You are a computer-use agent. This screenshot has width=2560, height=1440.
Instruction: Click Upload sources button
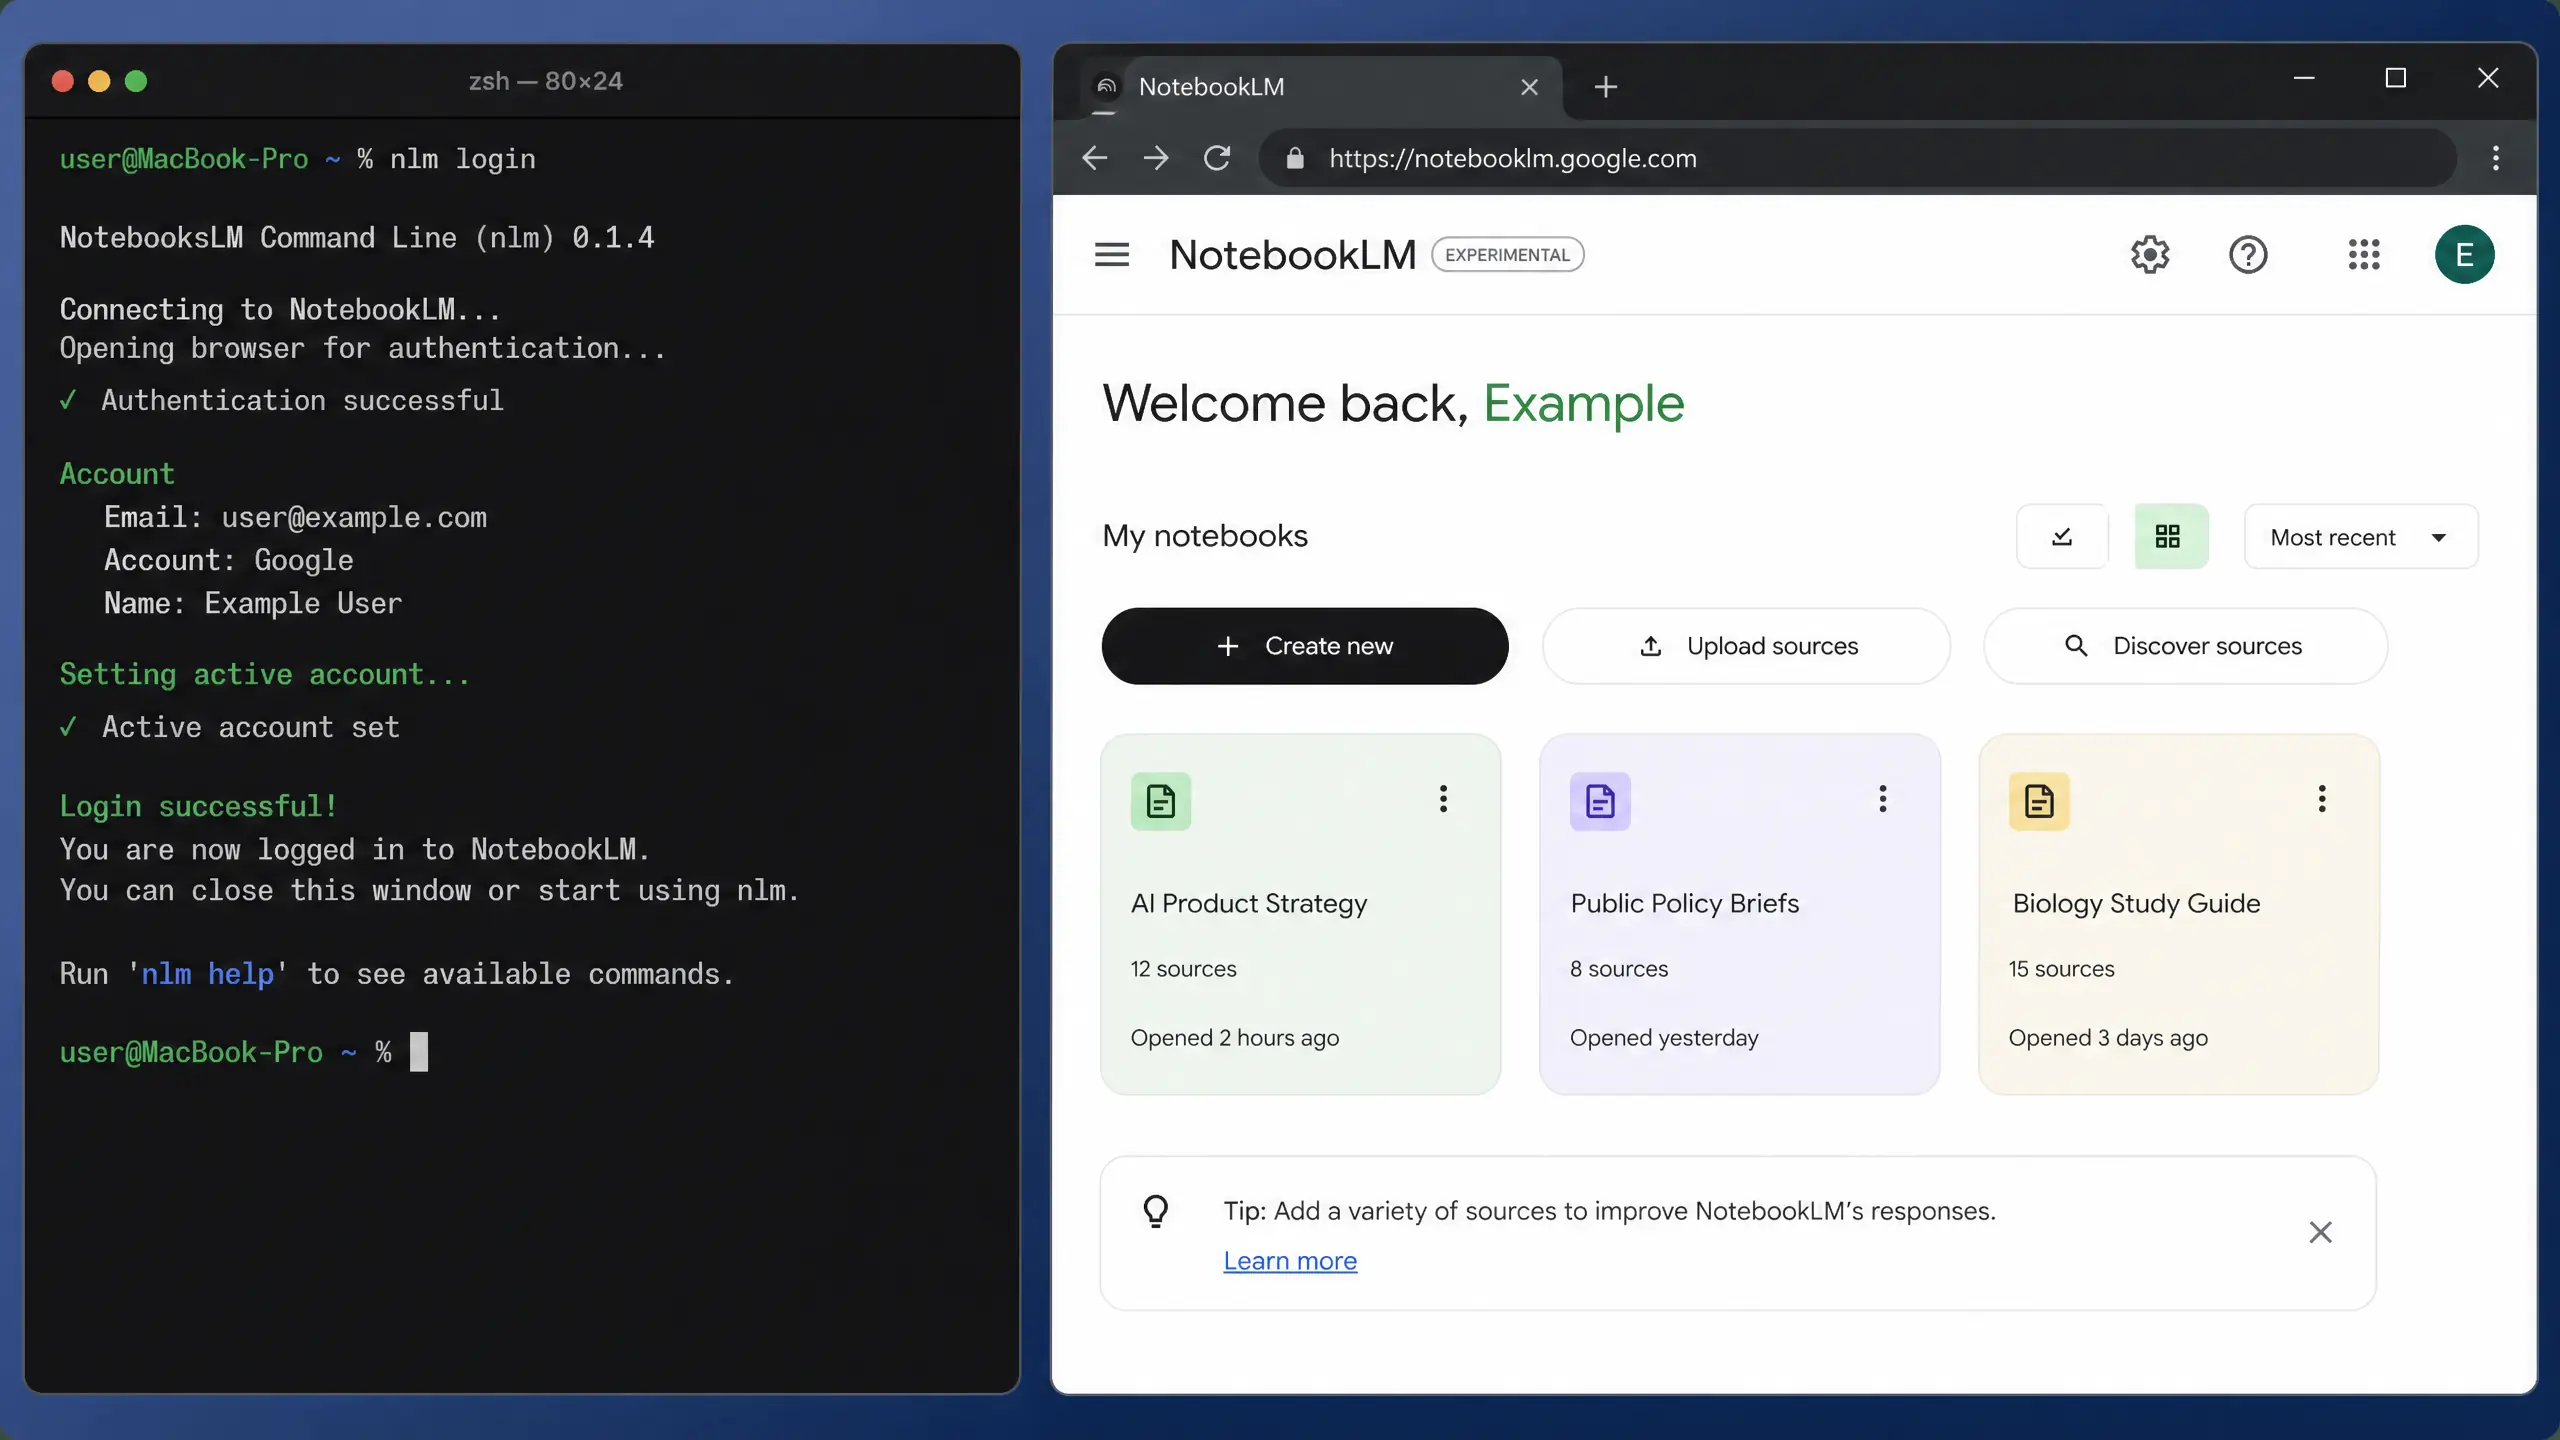1746,646
